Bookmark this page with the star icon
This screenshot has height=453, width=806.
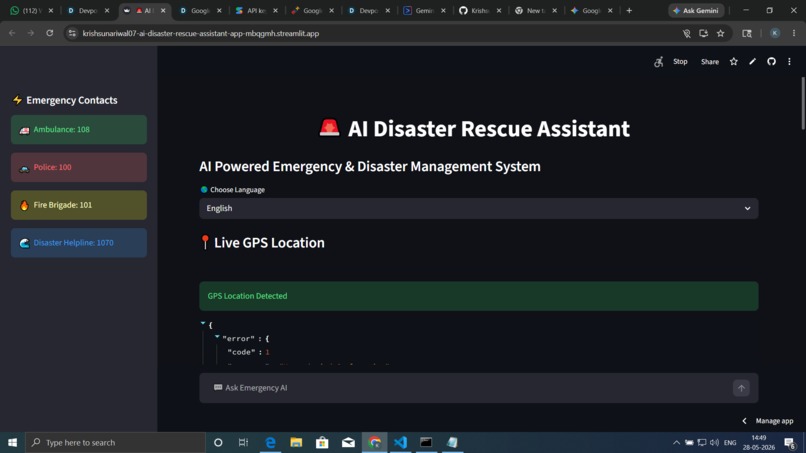(x=721, y=33)
